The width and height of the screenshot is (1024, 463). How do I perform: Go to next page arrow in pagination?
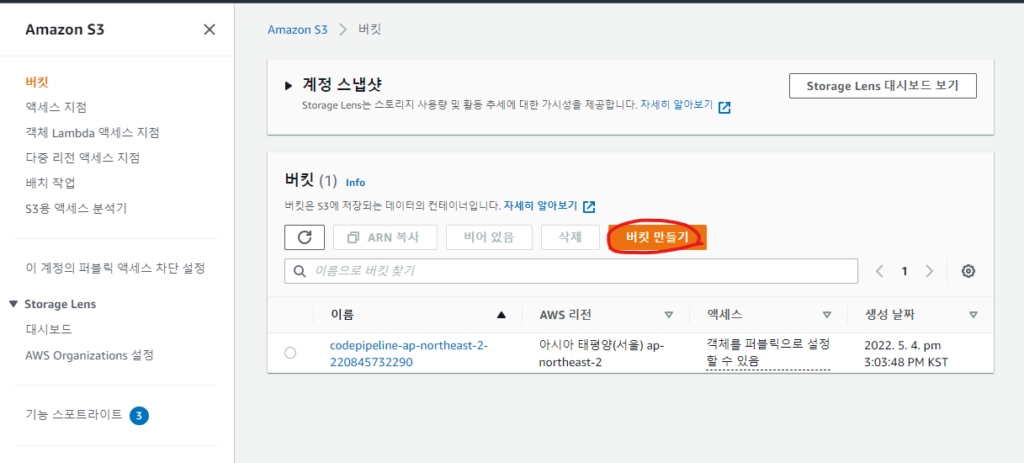point(929,271)
